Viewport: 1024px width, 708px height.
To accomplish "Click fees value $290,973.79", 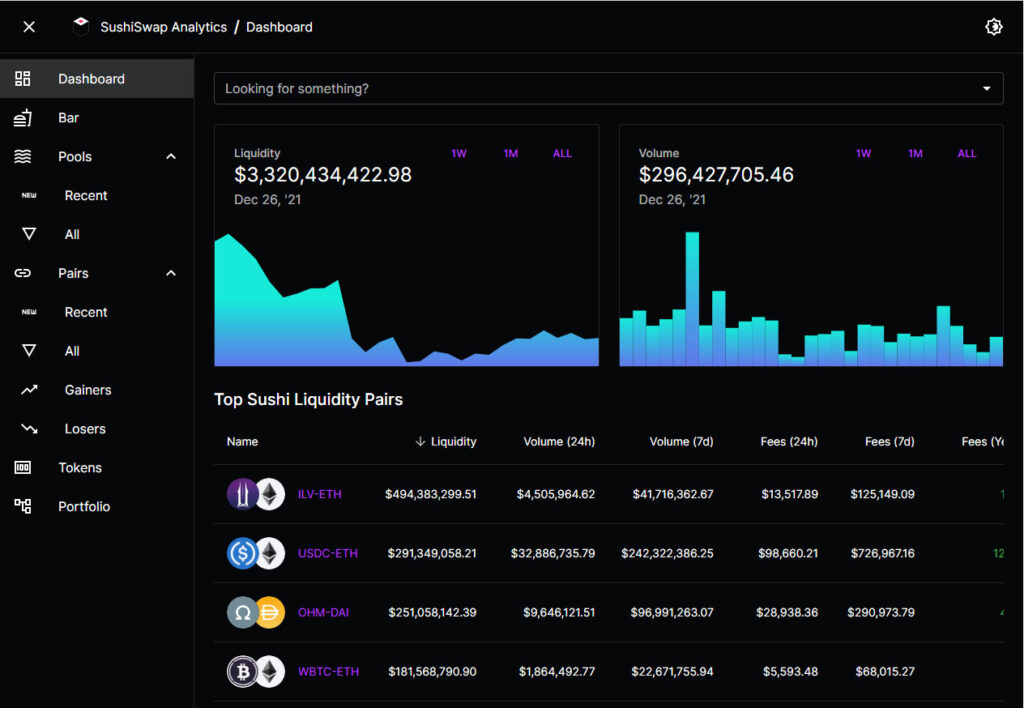I will click(x=881, y=613).
